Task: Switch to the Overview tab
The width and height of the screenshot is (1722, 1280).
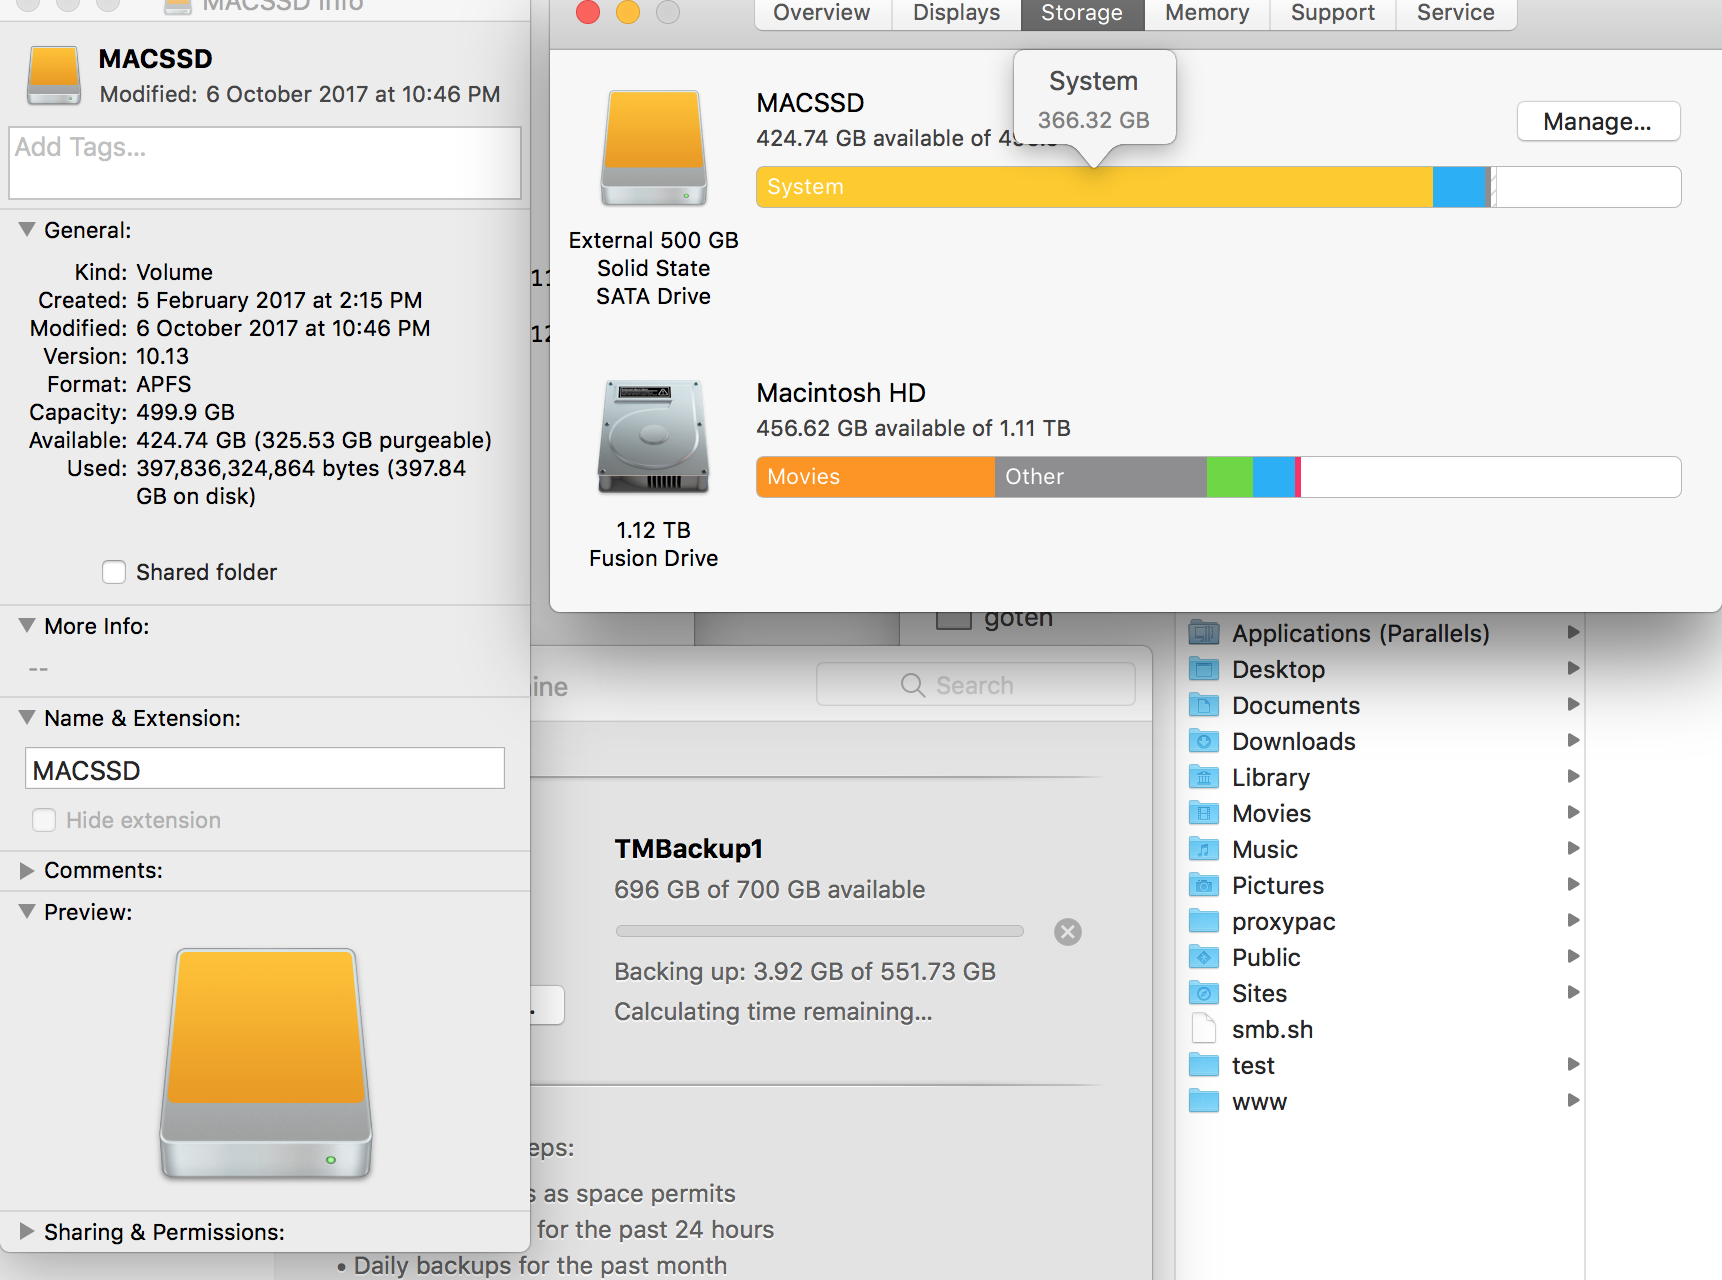Action: tap(822, 14)
